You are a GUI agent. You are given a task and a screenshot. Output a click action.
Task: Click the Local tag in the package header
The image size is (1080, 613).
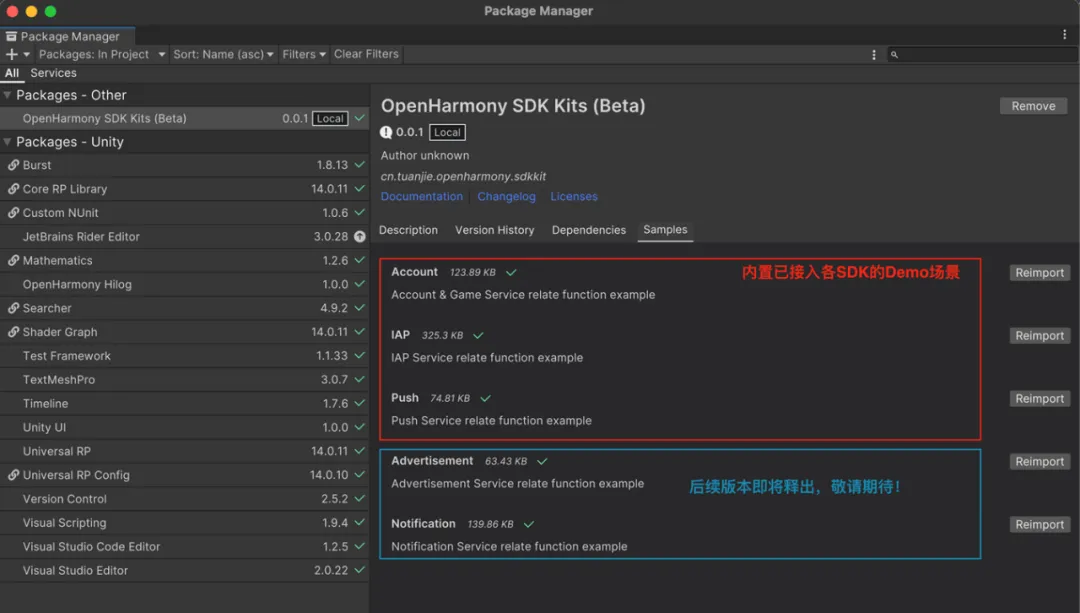point(447,132)
